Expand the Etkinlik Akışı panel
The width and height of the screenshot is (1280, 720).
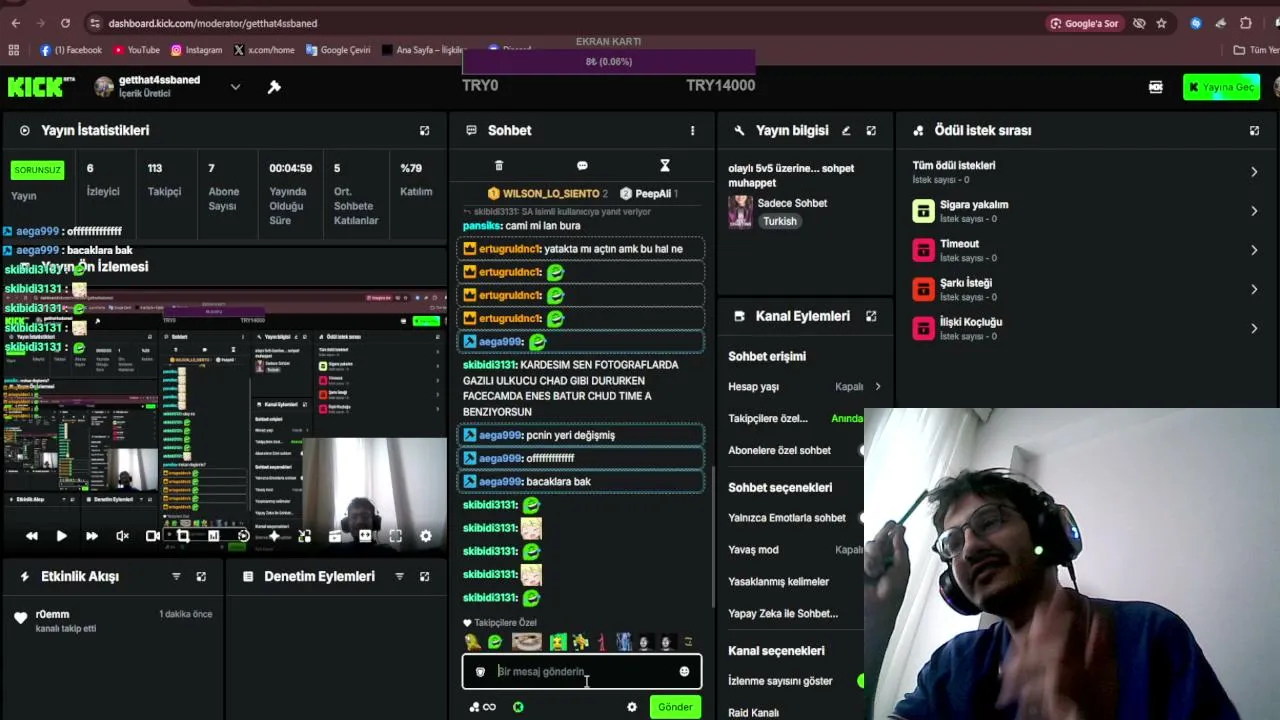pyautogui.click(x=201, y=576)
